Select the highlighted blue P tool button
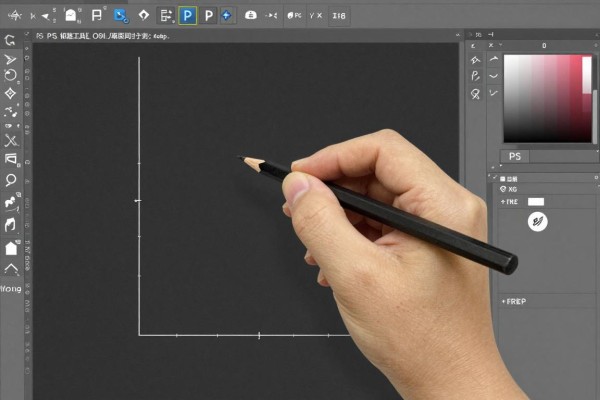This screenshot has width=600, height=400. click(x=188, y=16)
